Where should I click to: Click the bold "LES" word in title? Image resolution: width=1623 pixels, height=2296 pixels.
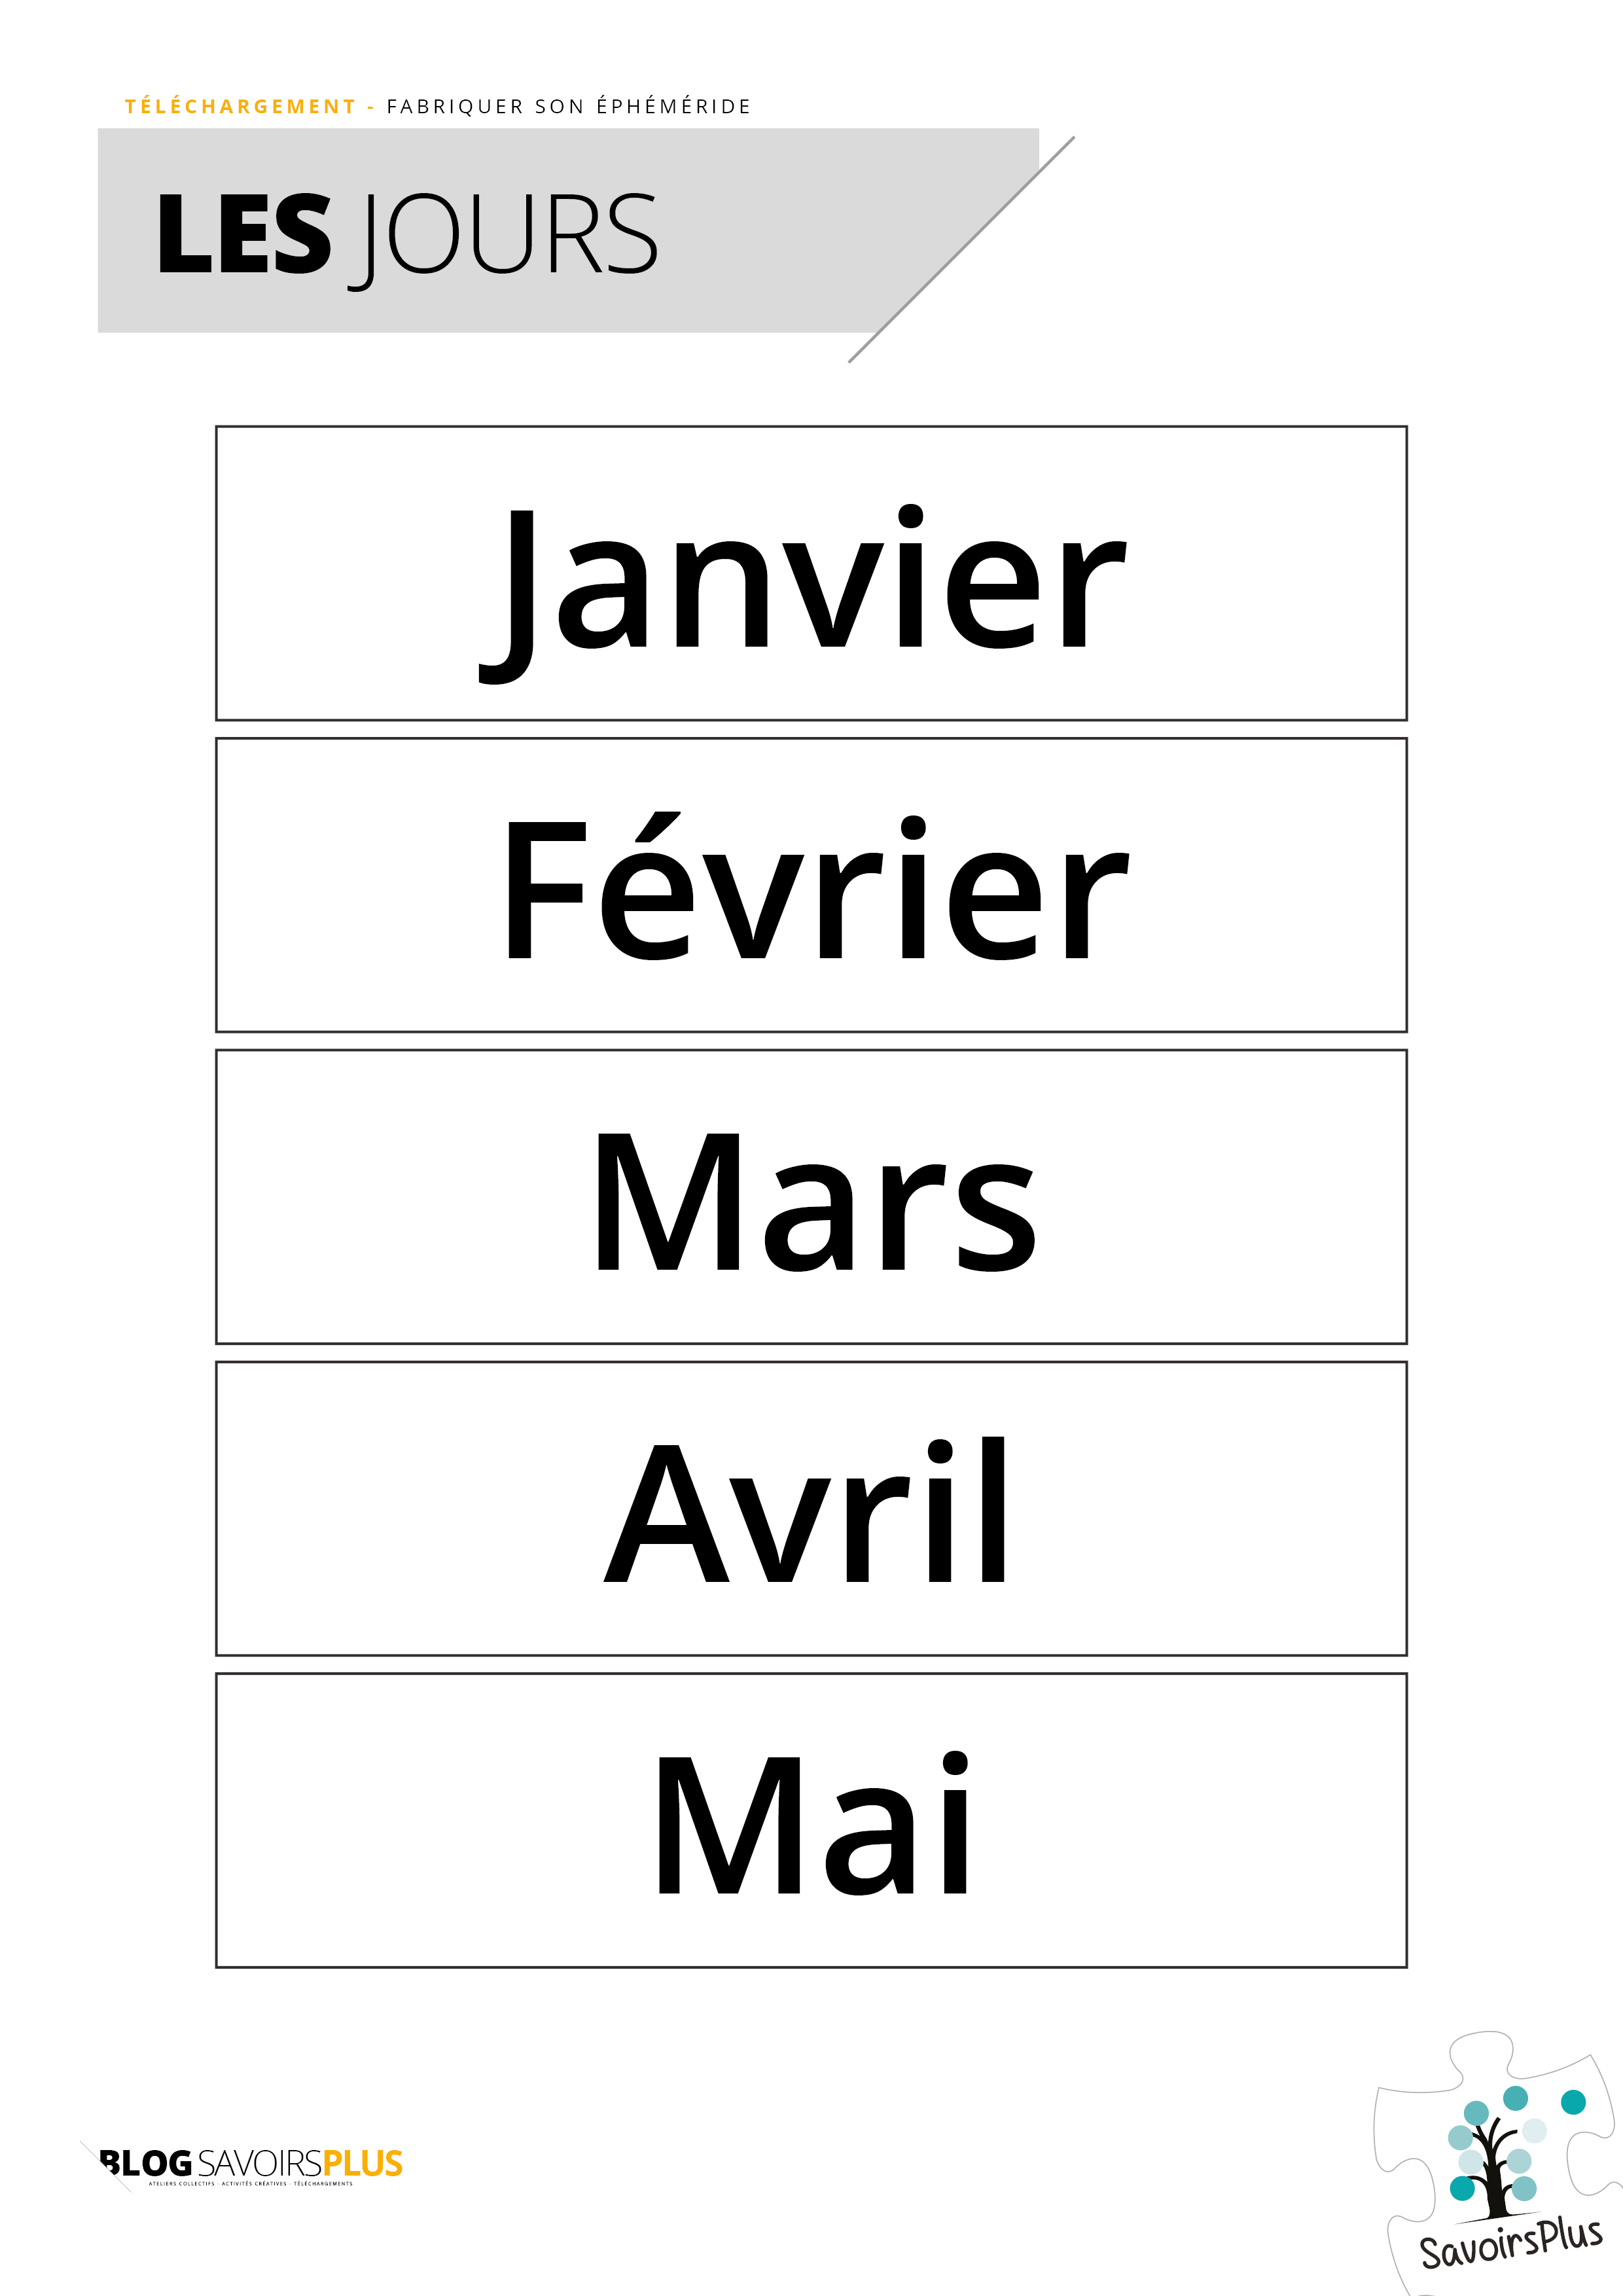point(244,235)
